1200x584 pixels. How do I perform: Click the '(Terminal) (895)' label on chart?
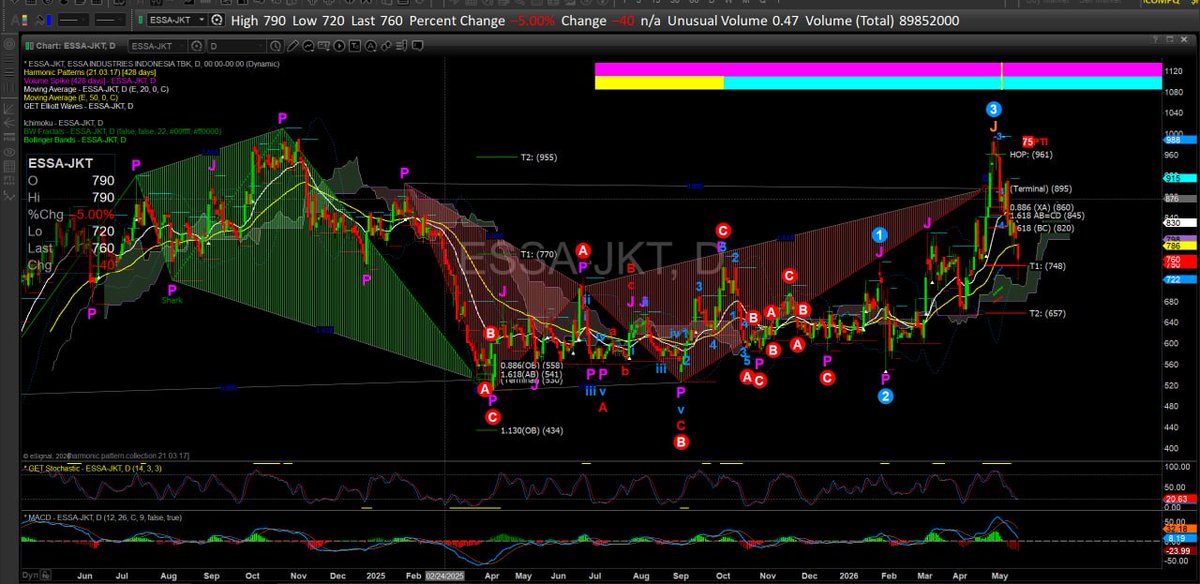point(1041,189)
